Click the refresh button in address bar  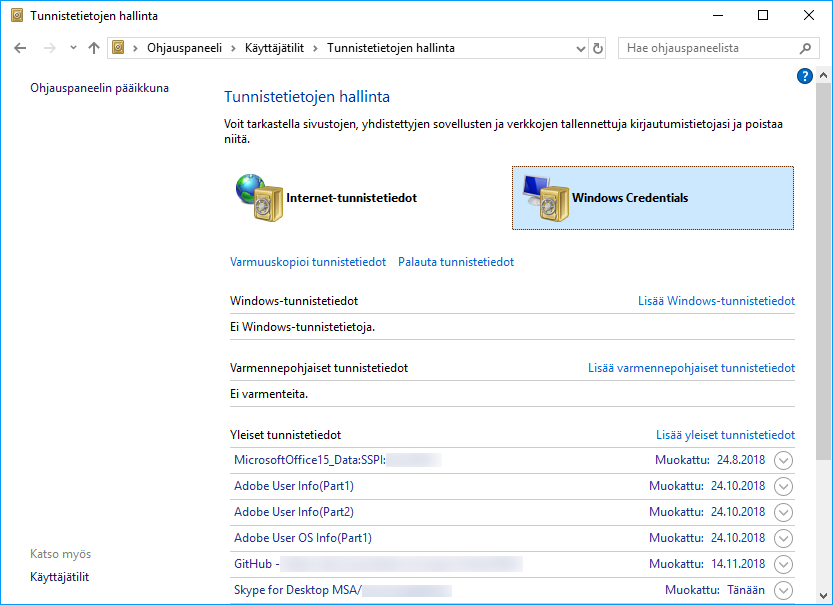pos(598,48)
